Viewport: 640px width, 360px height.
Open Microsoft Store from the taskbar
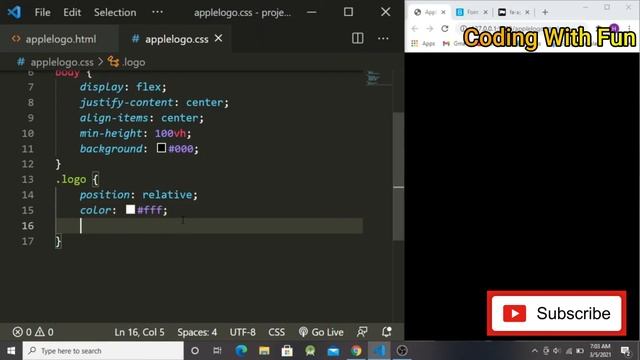click(x=287, y=351)
